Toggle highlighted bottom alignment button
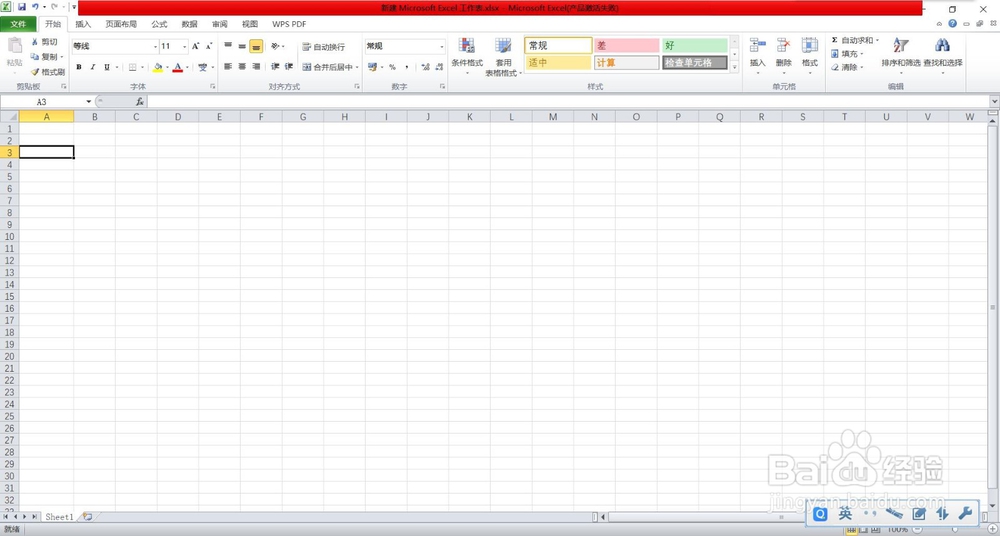The width and height of the screenshot is (1000, 536). (256, 46)
